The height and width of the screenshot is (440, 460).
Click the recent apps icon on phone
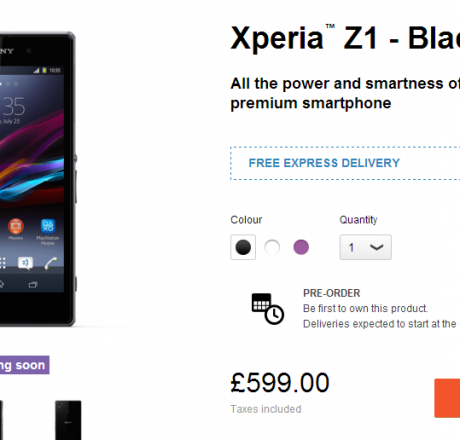point(33,285)
